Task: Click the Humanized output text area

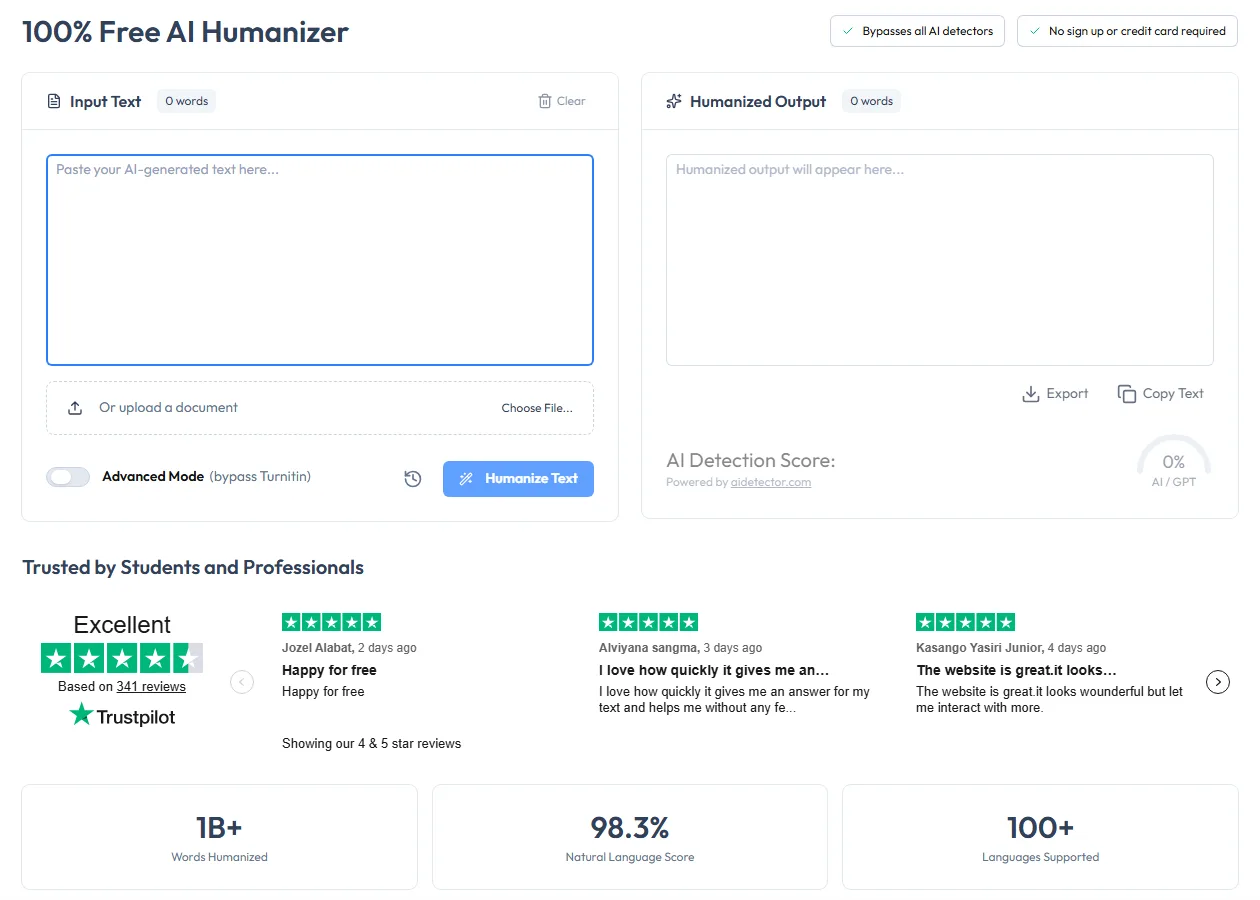Action: coord(940,260)
